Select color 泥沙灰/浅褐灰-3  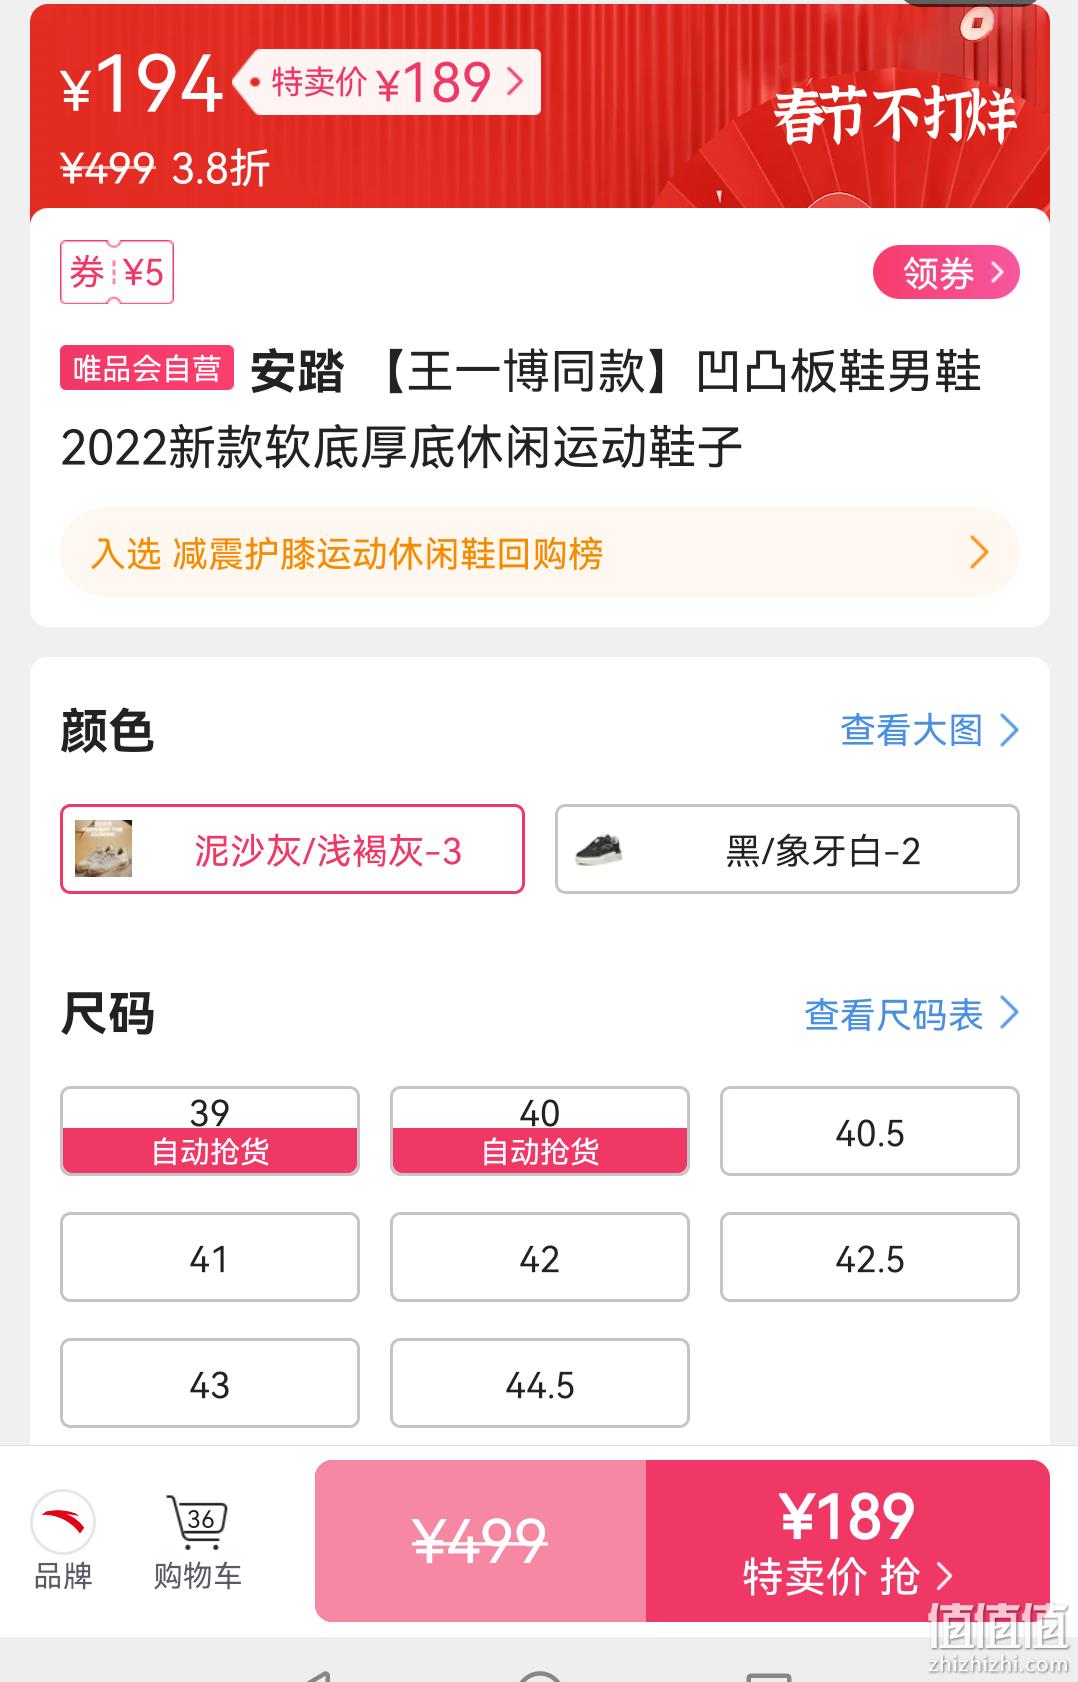pos(292,849)
